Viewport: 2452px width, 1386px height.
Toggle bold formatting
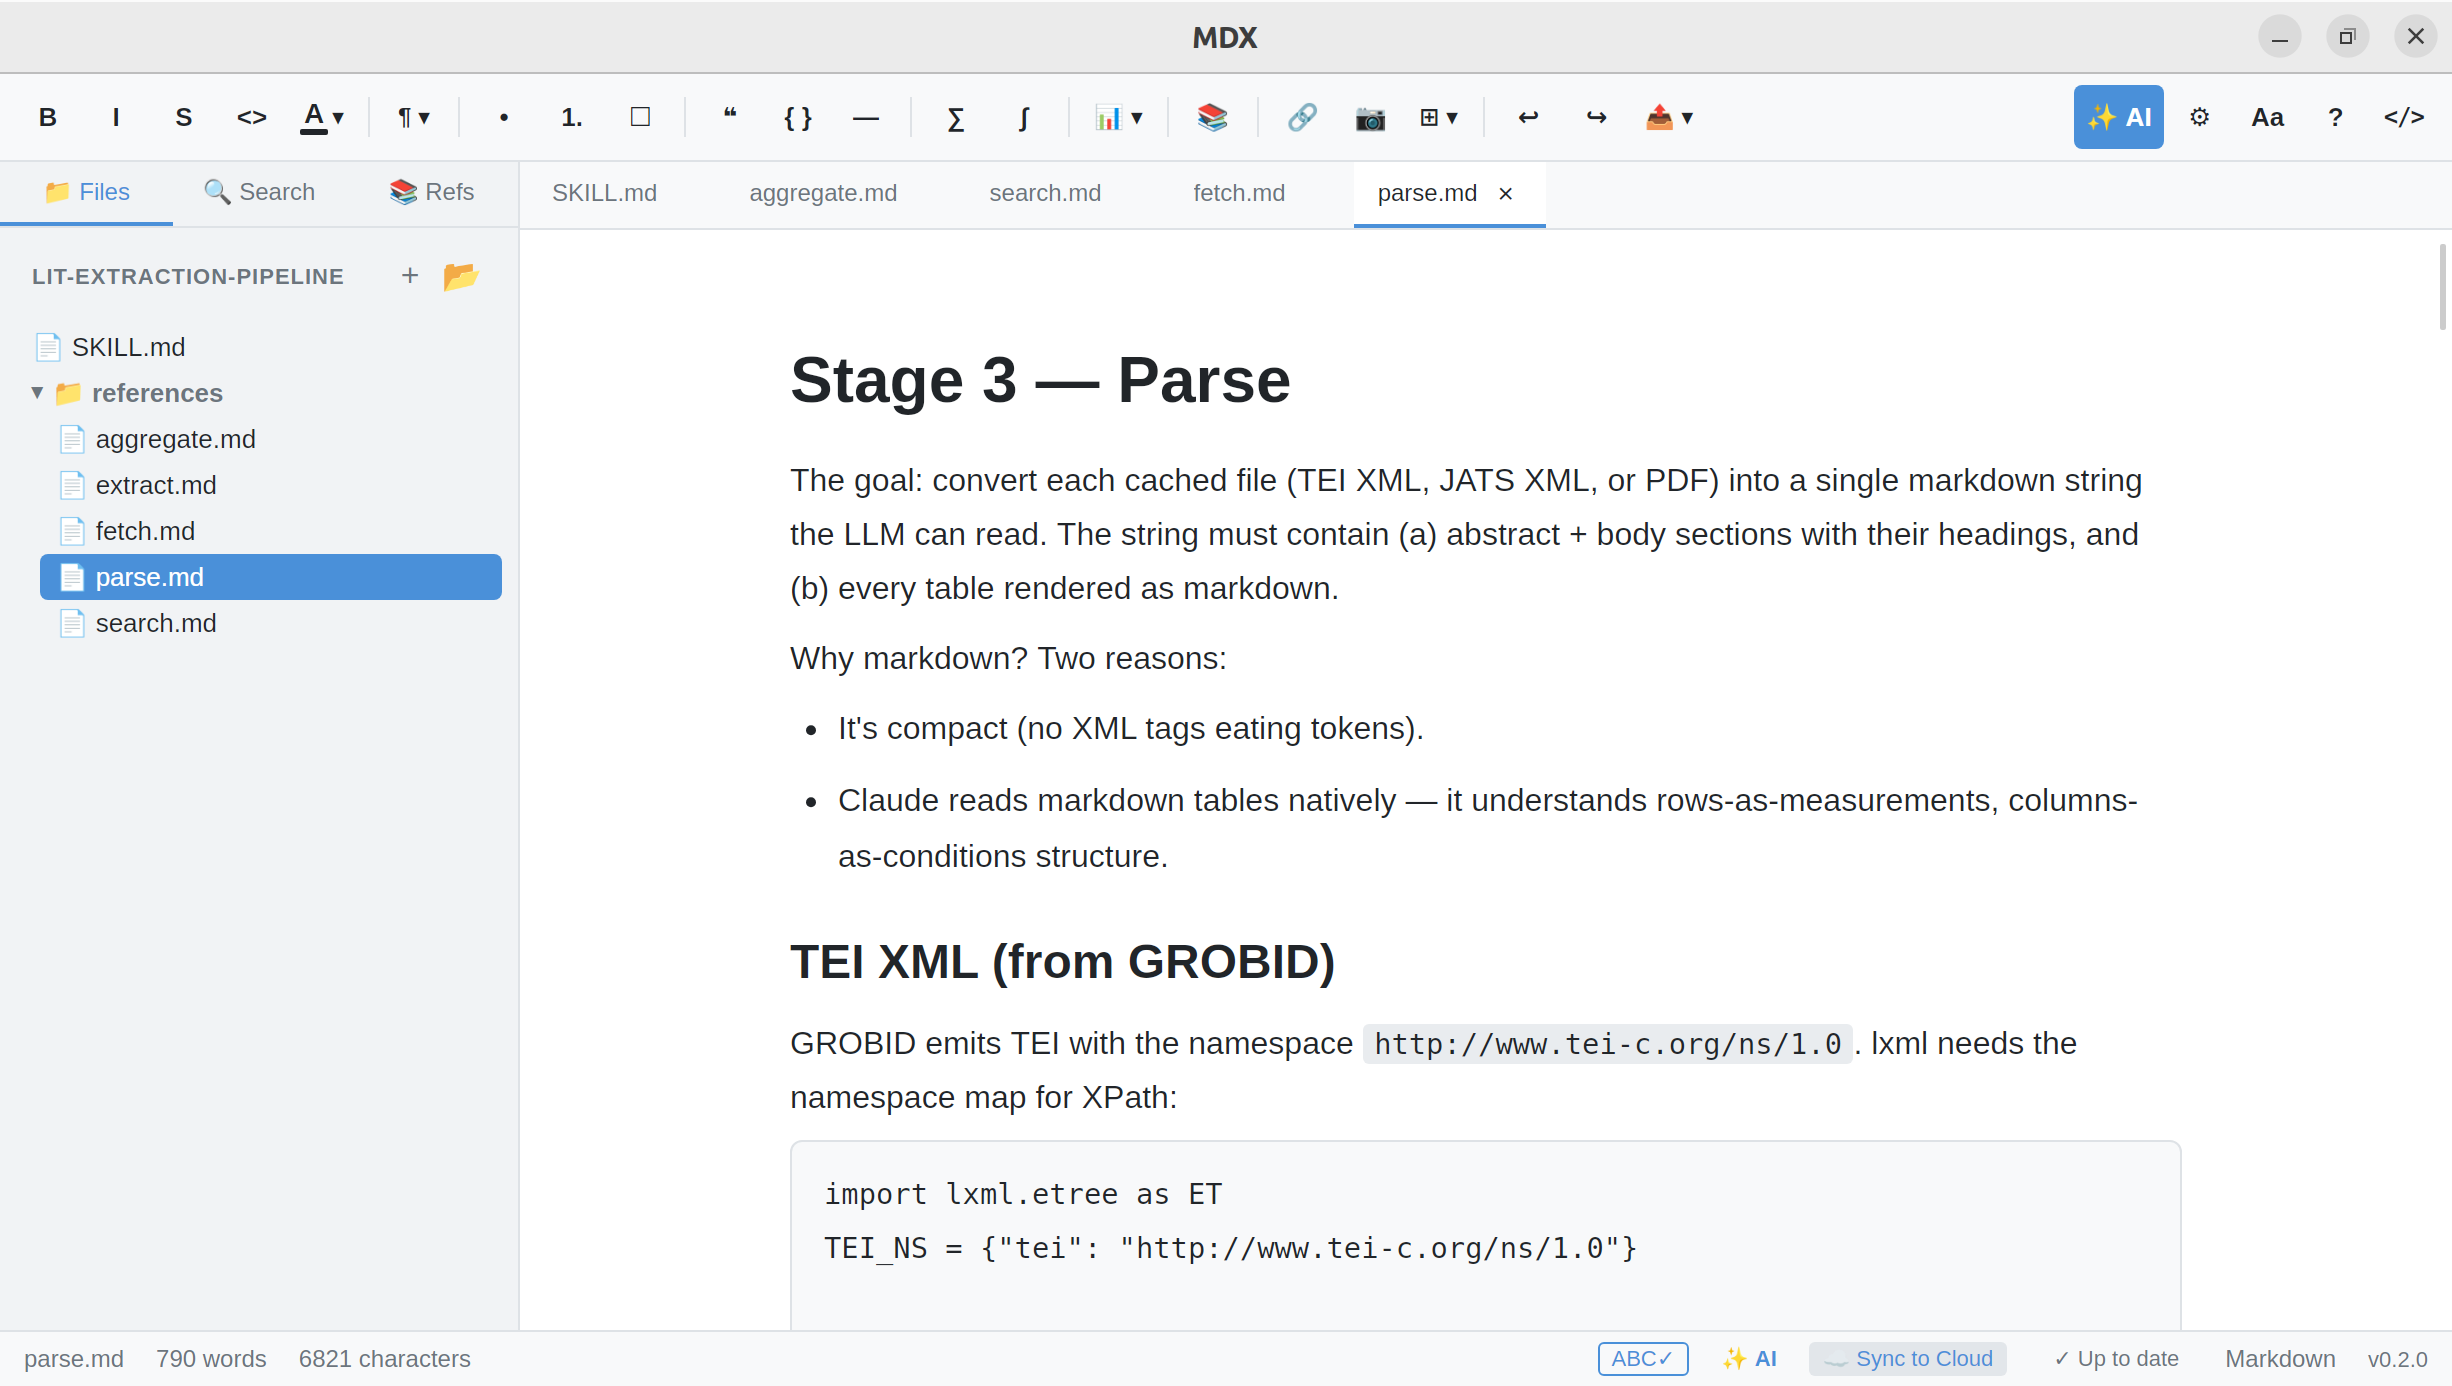[47, 117]
